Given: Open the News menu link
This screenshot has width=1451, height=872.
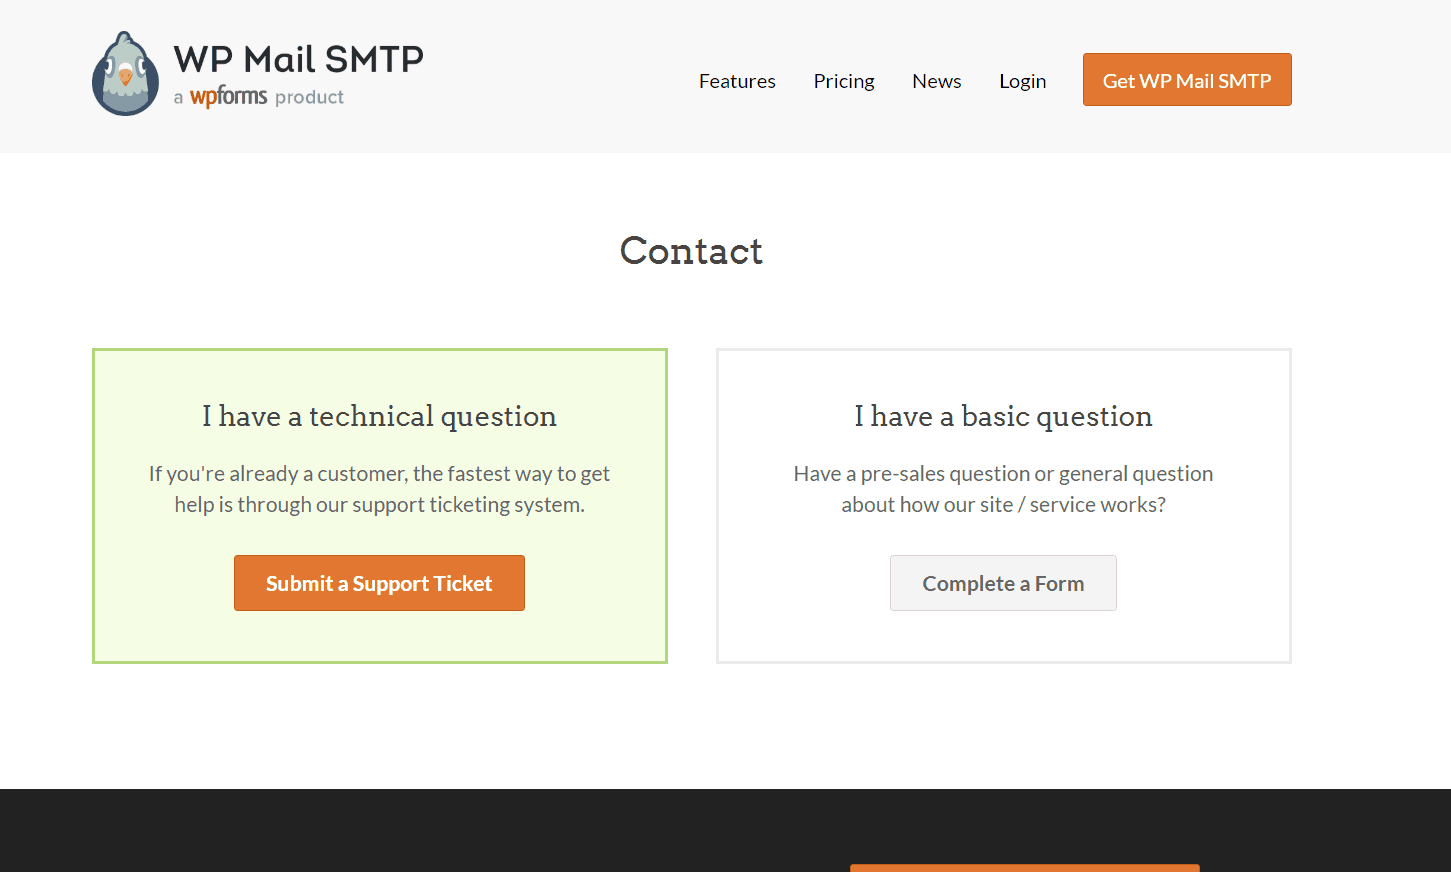Looking at the screenshot, I should [x=937, y=81].
